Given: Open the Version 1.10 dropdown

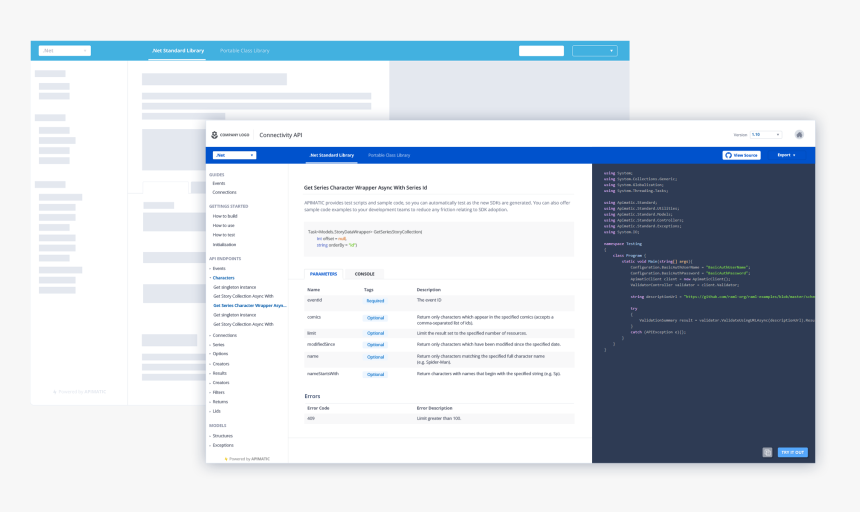Looking at the screenshot, I should [765, 135].
